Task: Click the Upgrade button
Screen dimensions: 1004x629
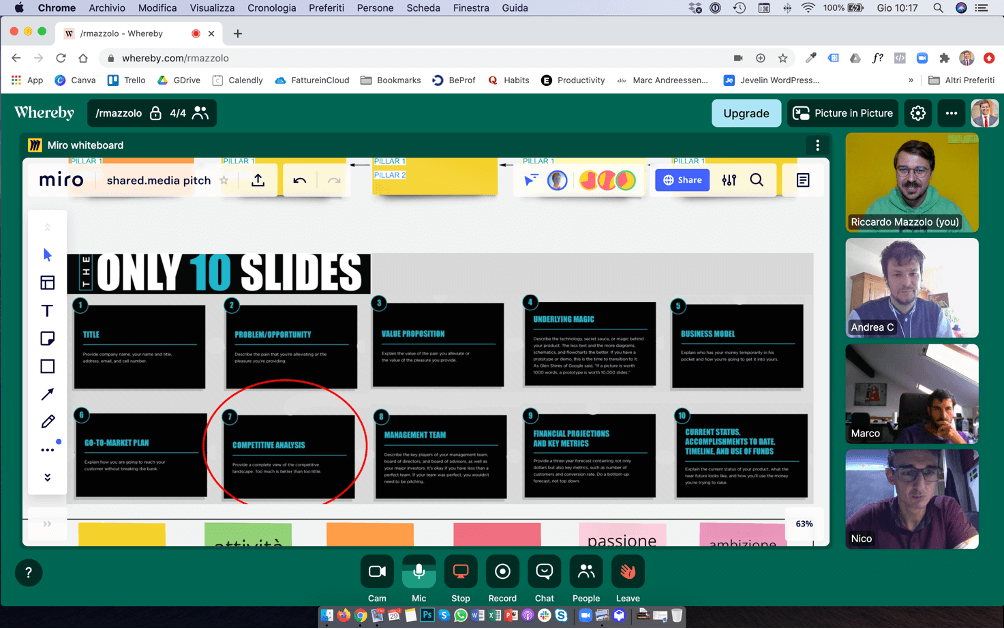Action: (746, 113)
